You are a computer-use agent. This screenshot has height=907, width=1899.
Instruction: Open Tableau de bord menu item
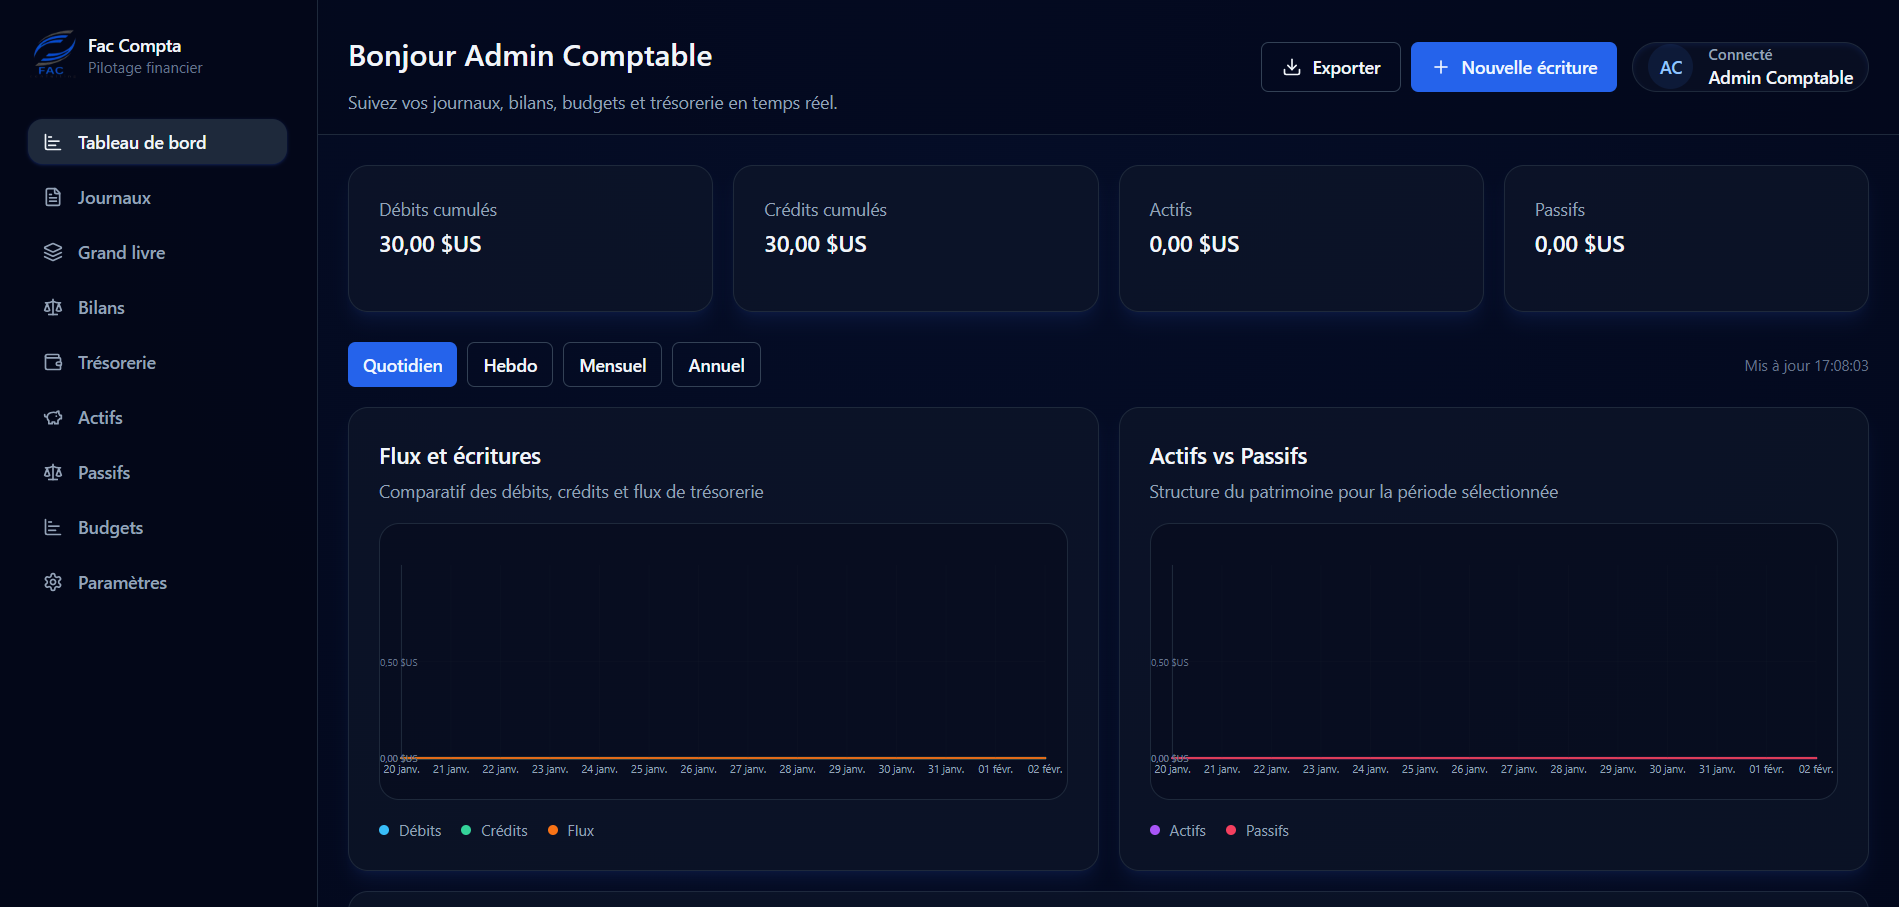[x=157, y=142]
